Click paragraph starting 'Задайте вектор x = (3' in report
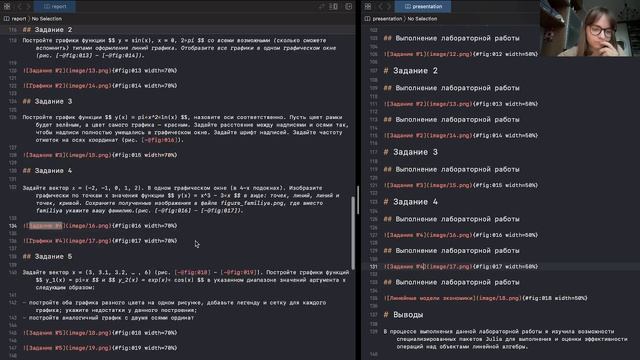Viewport: 640px width, 360px height. coord(186,280)
